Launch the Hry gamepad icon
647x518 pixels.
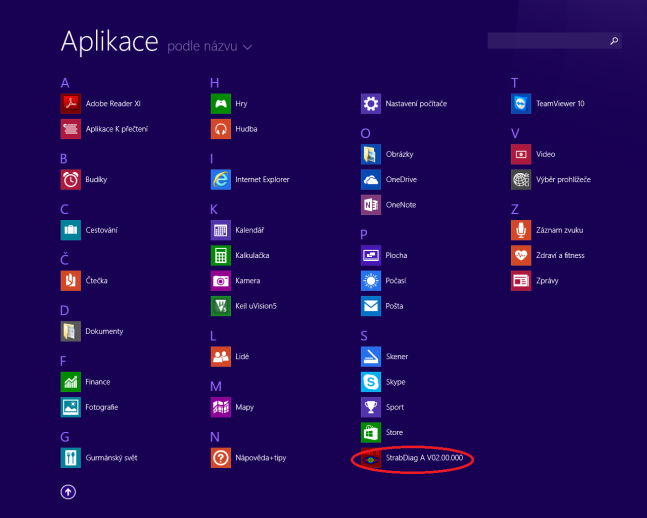221,104
